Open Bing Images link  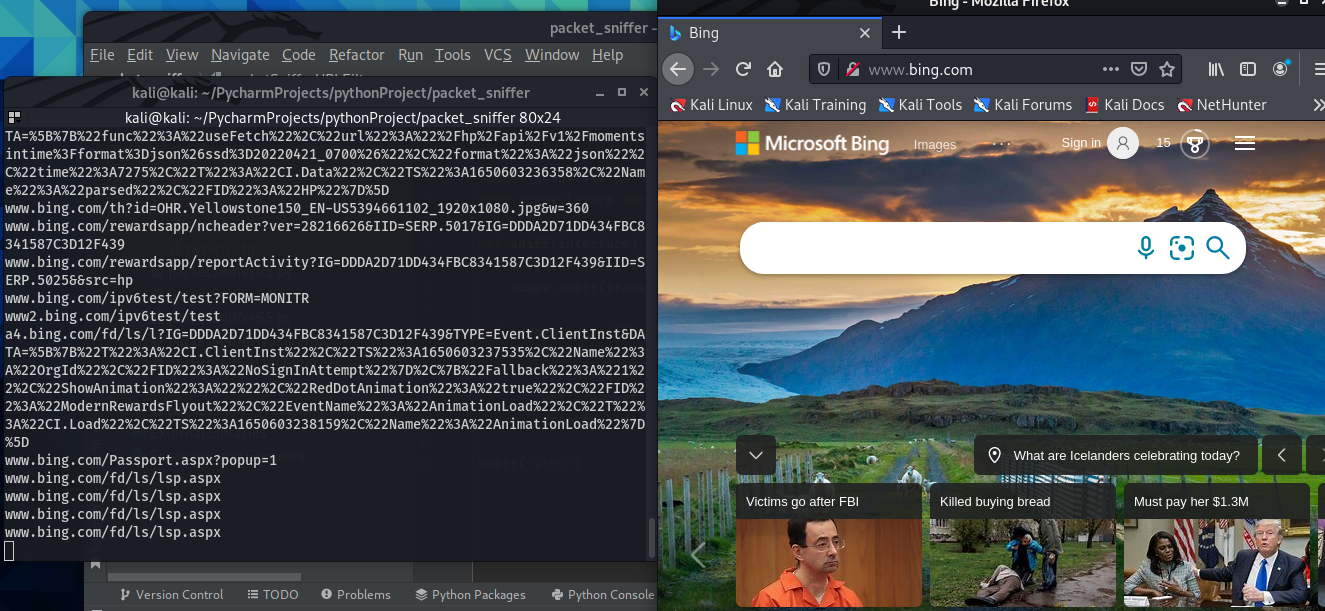coord(935,144)
